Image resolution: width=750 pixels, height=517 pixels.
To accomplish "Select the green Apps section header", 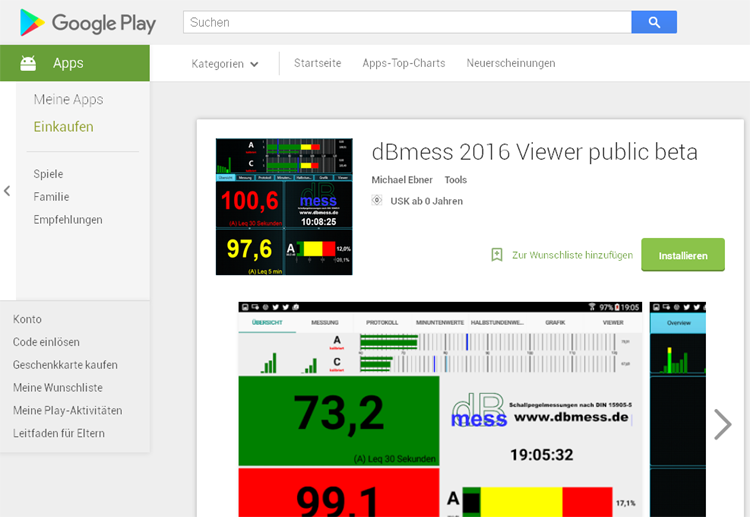I will tap(75, 63).
